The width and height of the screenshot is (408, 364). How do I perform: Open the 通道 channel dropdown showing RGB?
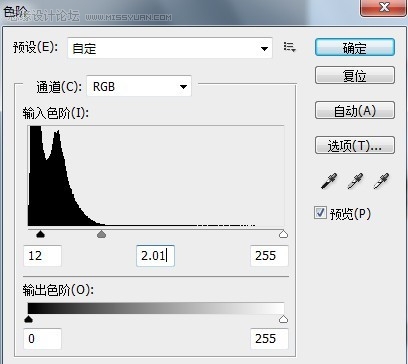click(x=139, y=86)
